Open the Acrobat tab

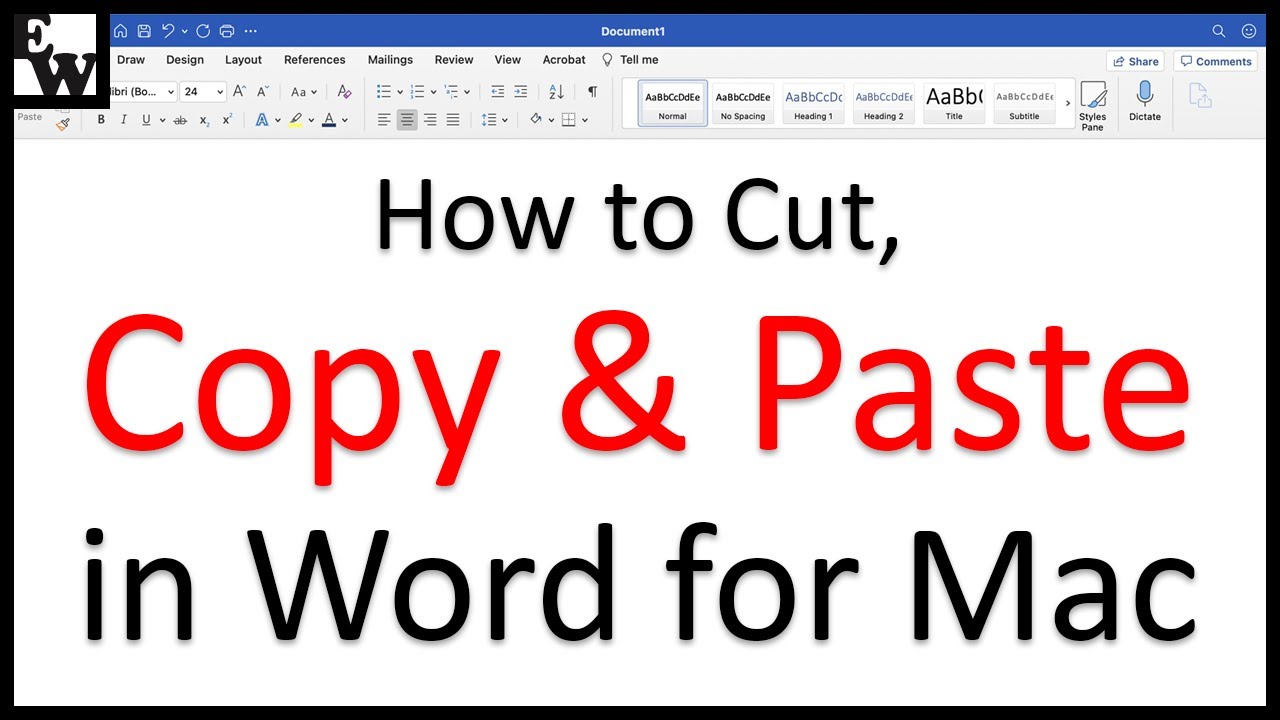click(x=564, y=60)
